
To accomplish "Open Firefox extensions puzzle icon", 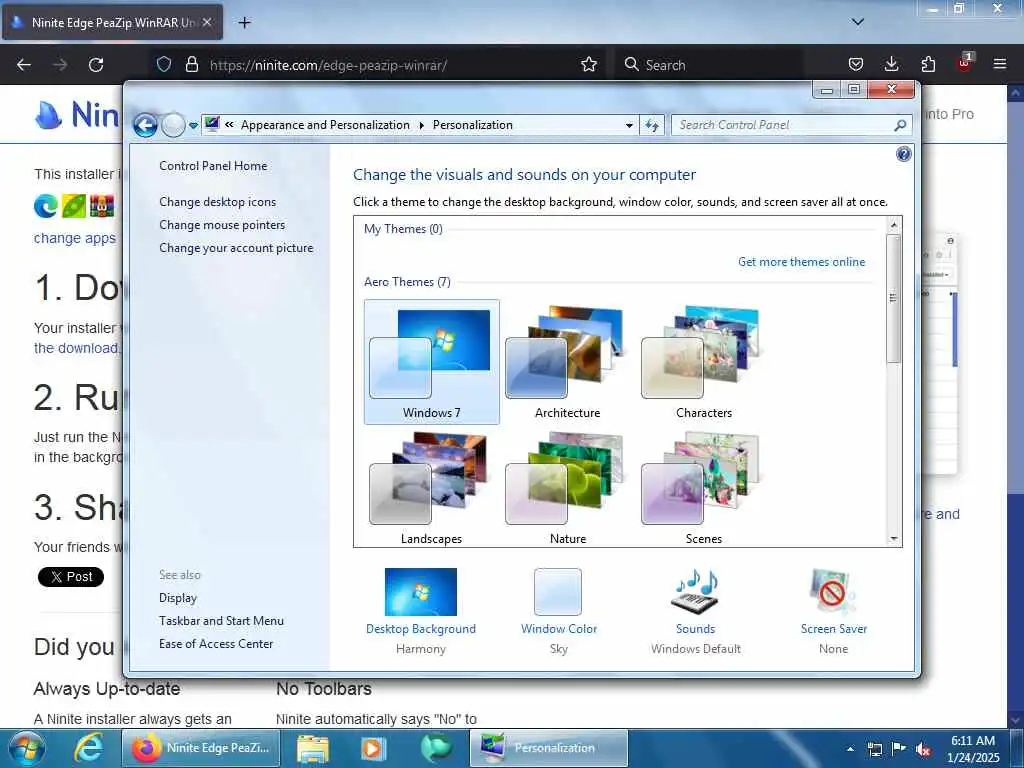I will click(928, 64).
